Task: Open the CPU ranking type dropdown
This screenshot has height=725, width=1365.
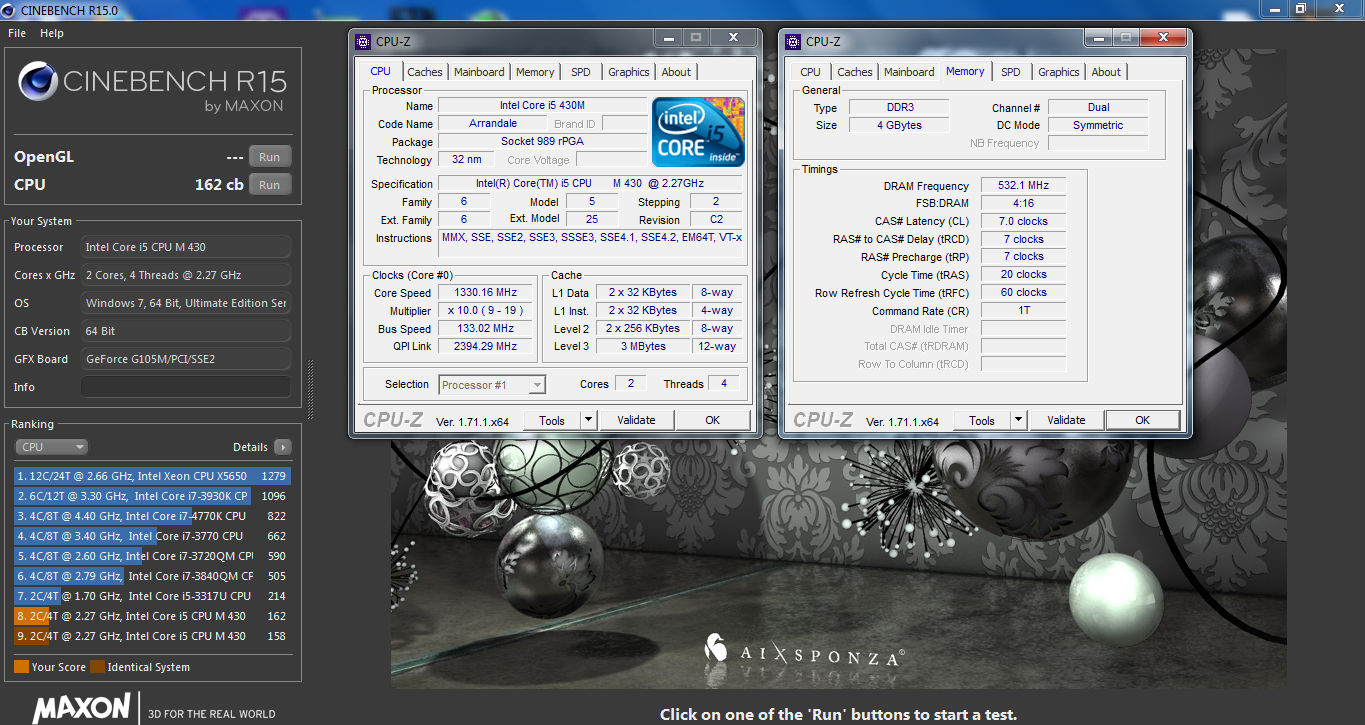Action: pyautogui.click(x=51, y=447)
